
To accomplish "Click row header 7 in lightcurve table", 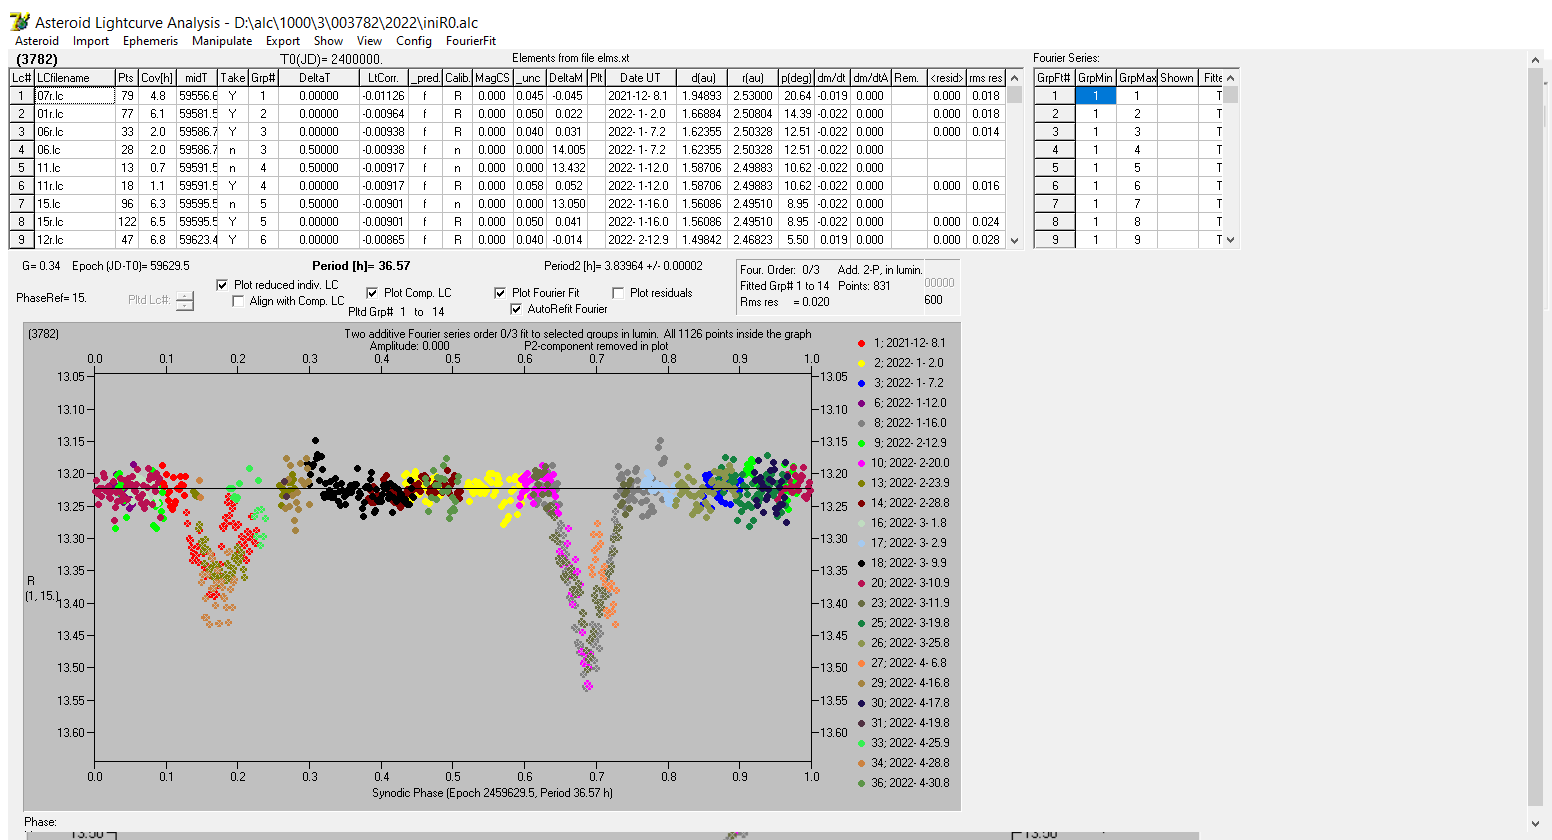I will click(x=21, y=204).
